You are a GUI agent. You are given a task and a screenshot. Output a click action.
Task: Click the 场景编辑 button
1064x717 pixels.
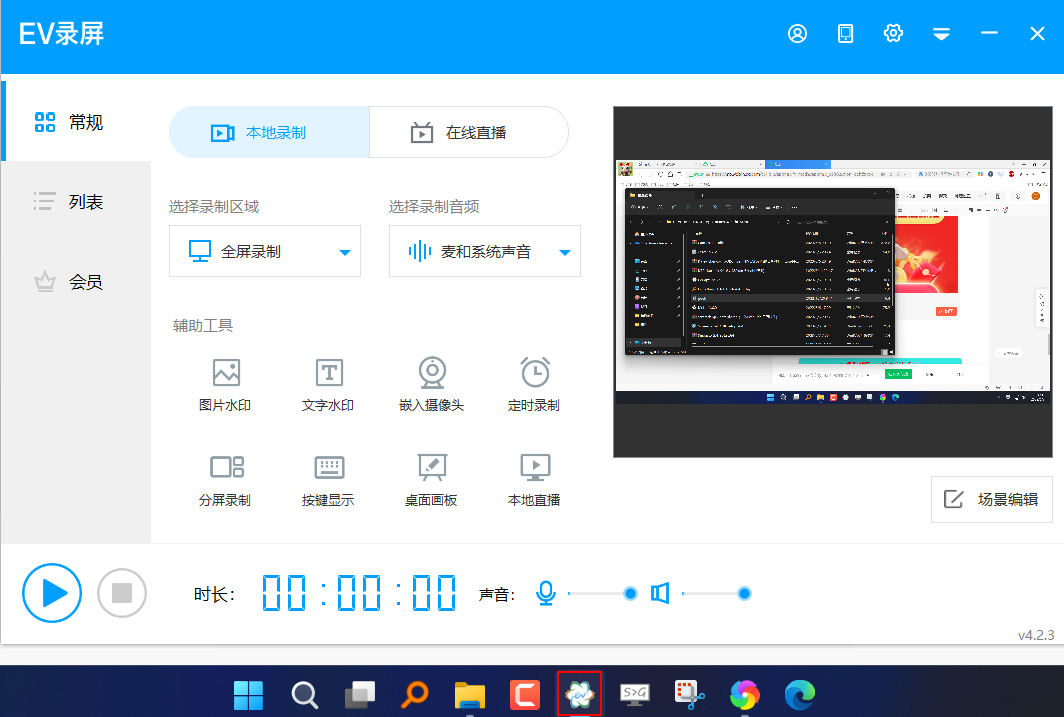coord(991,499)
